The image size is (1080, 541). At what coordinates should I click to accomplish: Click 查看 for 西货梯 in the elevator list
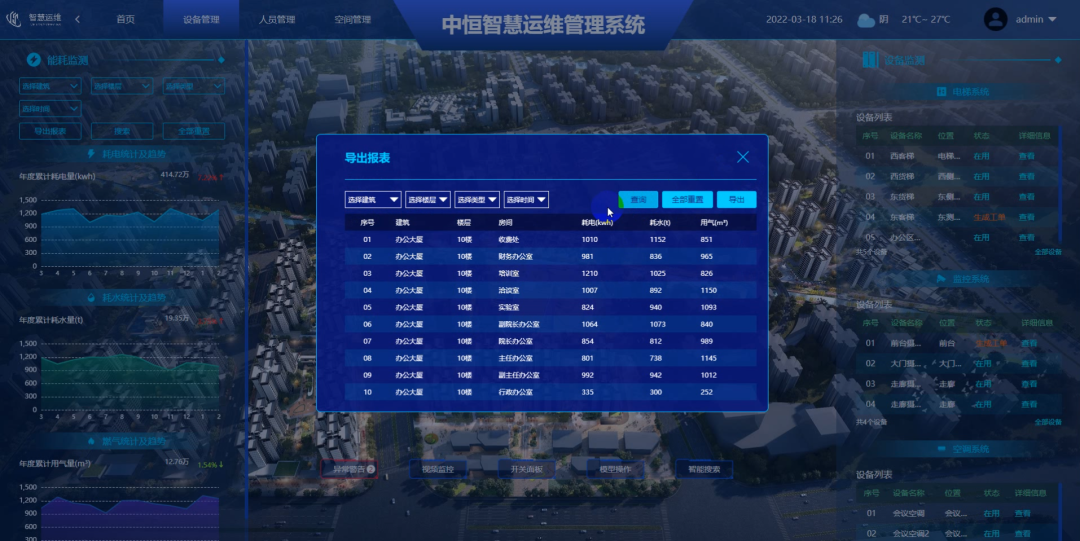pos(1026,176)
